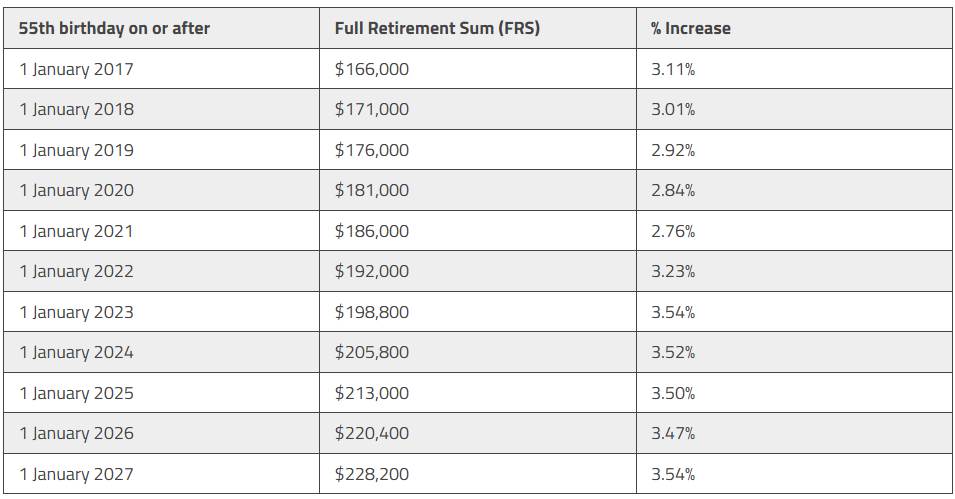
Task: Click the "55th birthday on or after" header
Action: tap(114, 29)
